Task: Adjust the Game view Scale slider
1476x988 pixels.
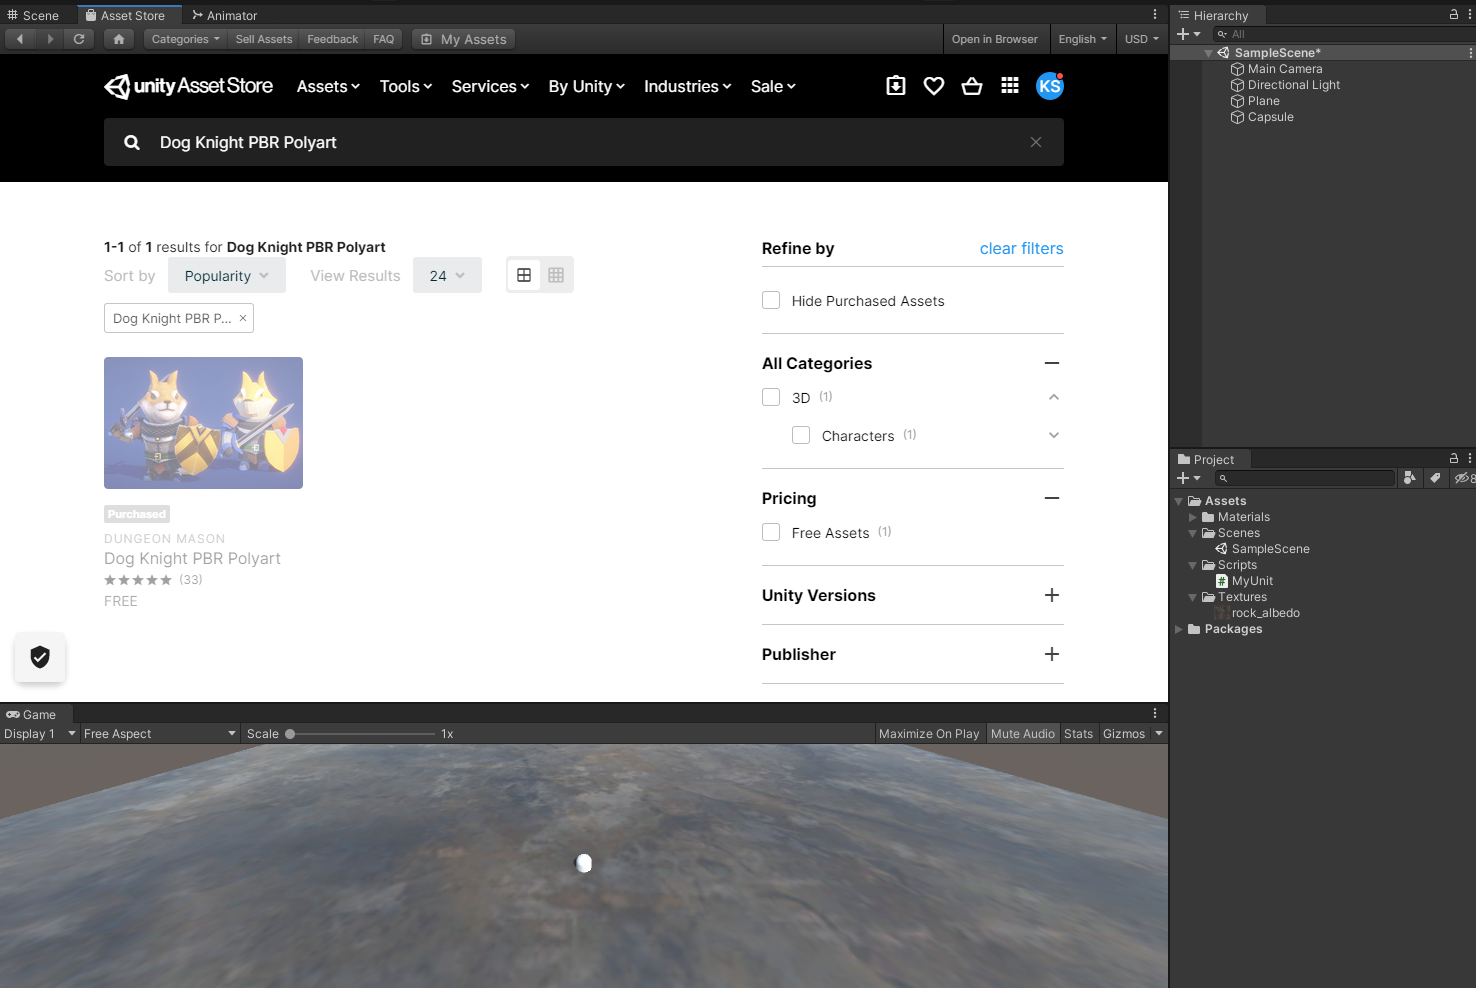Action: coord(361,734)
